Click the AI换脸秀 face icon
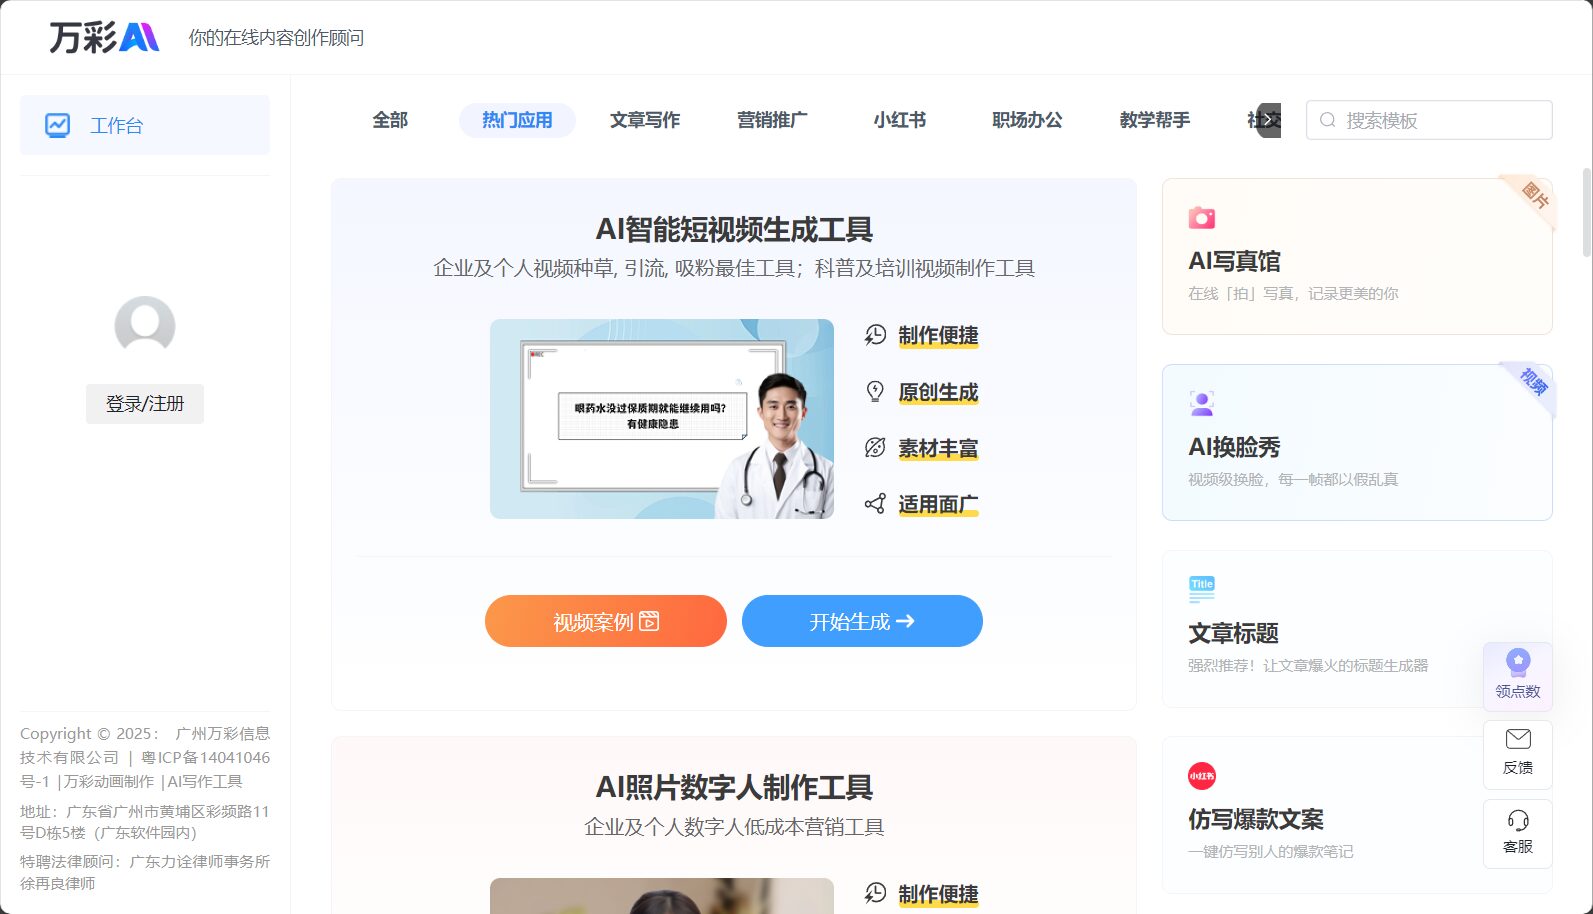Image resolution: width=1593 pixels, height=914 pixels. [1202, 404]
